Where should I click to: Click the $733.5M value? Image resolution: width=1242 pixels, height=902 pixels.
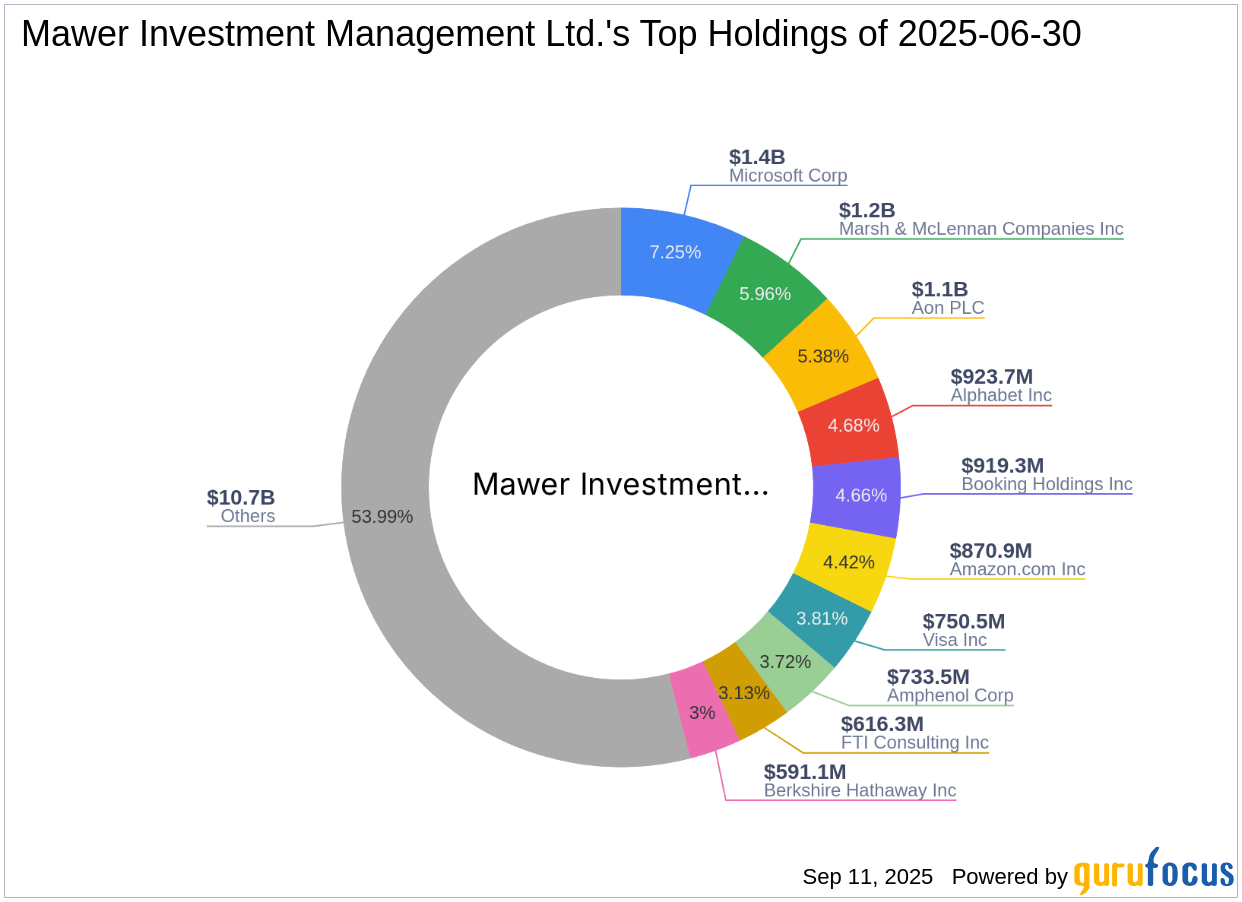point(928,676)
